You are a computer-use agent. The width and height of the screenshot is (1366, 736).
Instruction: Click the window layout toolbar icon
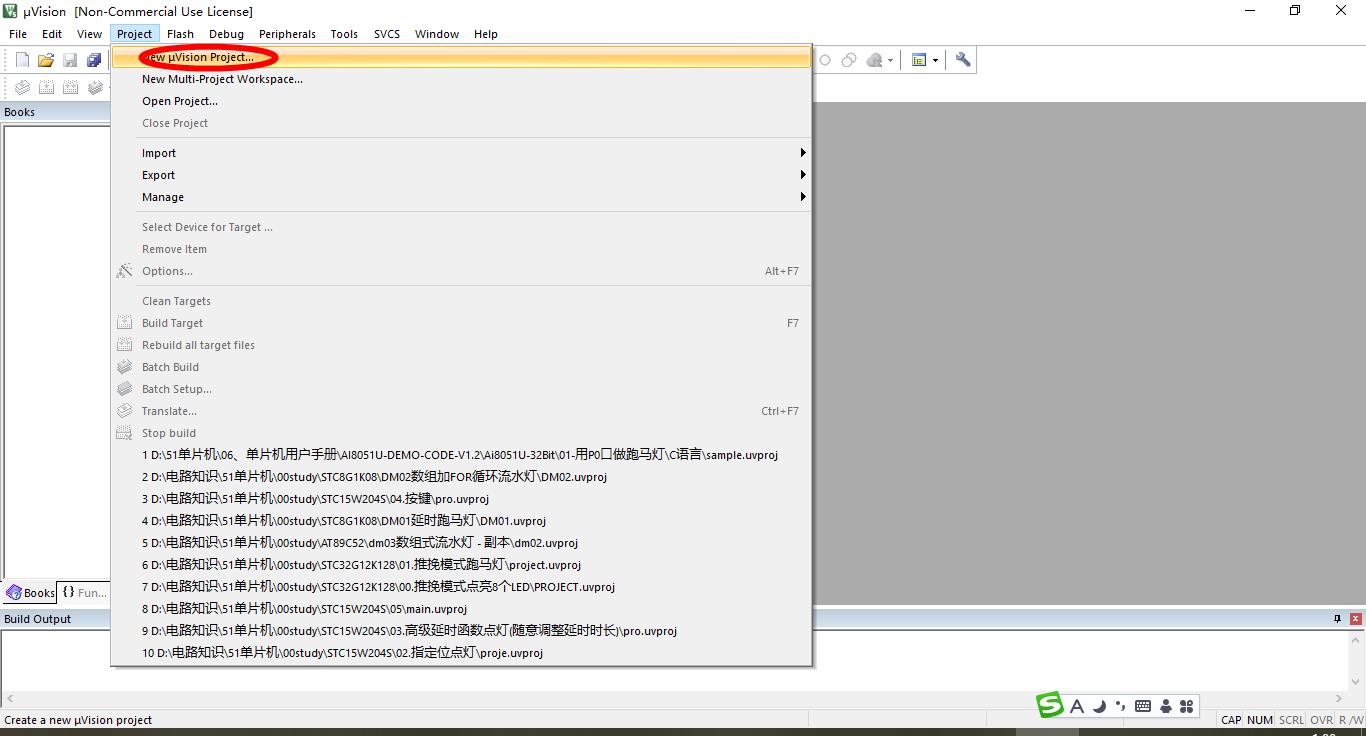tap(919, 60)
